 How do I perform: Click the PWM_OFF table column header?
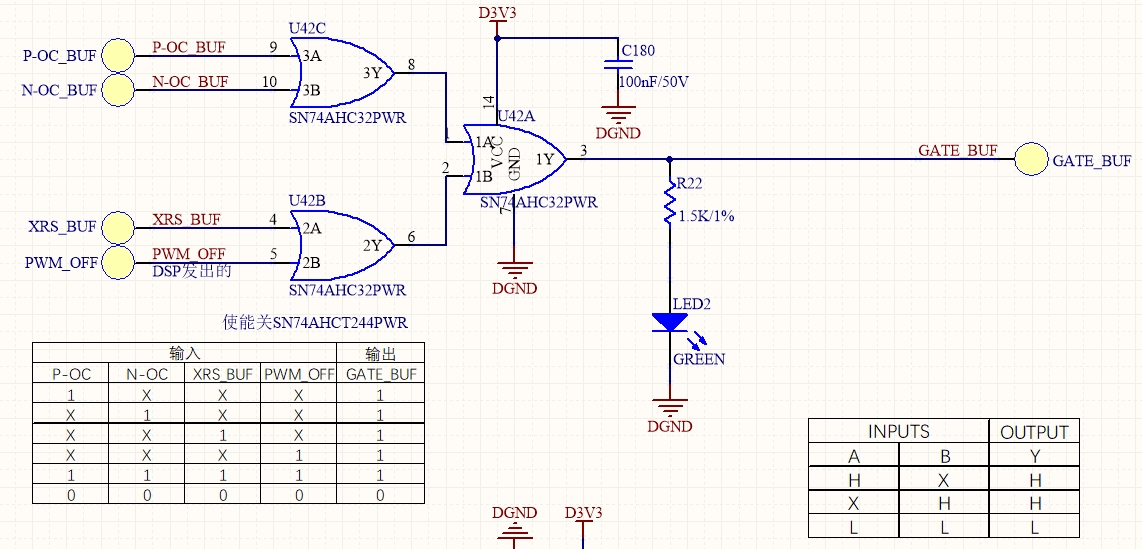(x=299, y=375)
